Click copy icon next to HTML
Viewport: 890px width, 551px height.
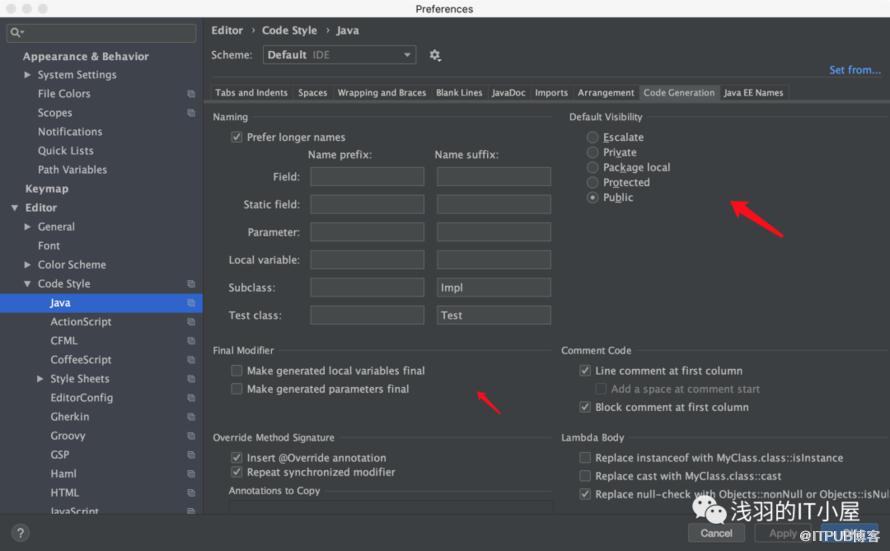coord(191,493)
